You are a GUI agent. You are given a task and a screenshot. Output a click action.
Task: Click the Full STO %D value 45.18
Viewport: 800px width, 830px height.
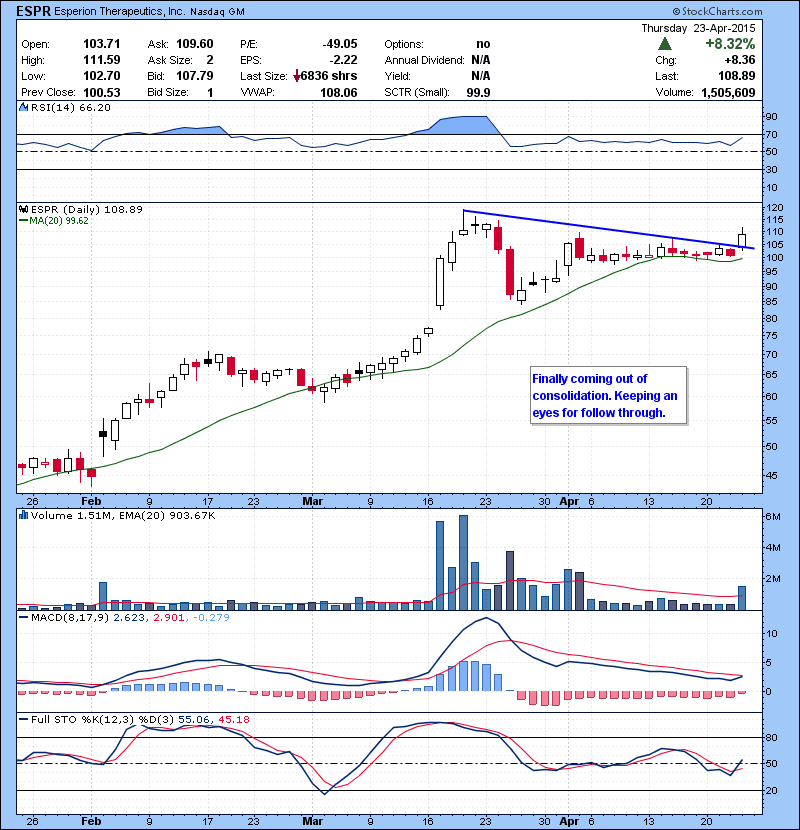pos(233,719)
